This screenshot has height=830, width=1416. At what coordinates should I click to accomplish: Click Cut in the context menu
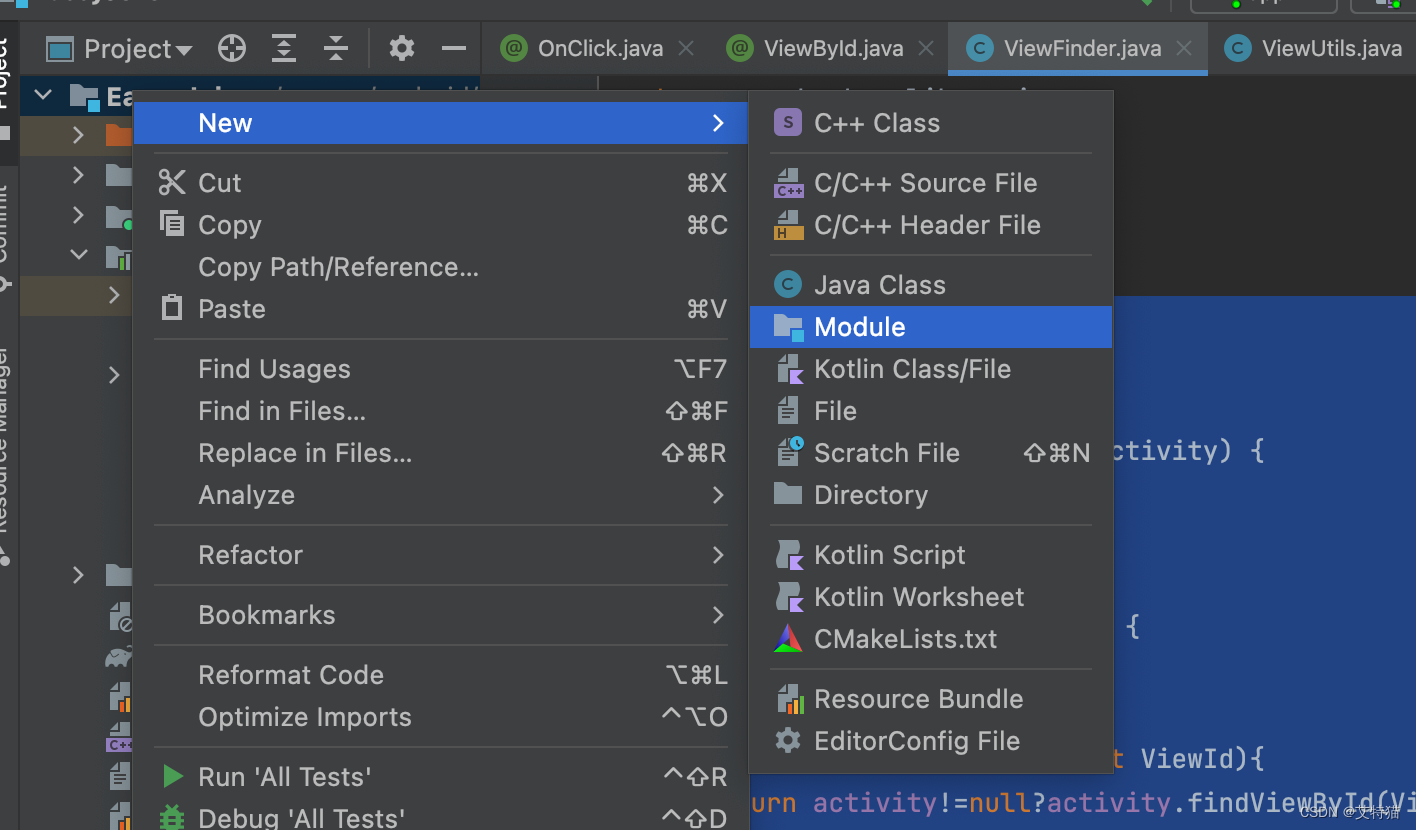tap(220, 183)
